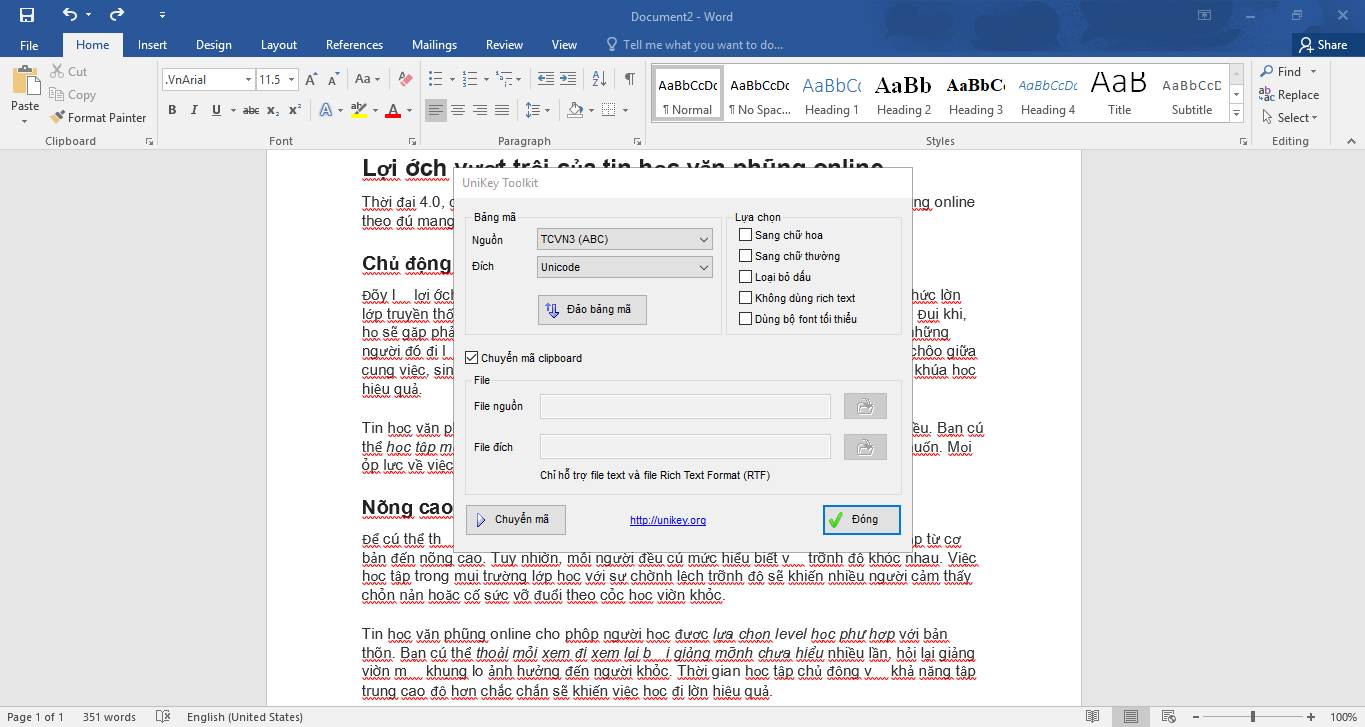The image size is (1365, 727).
Task: Center-align the paragraph
Action: pyautogui.click(x=458, y=110)
